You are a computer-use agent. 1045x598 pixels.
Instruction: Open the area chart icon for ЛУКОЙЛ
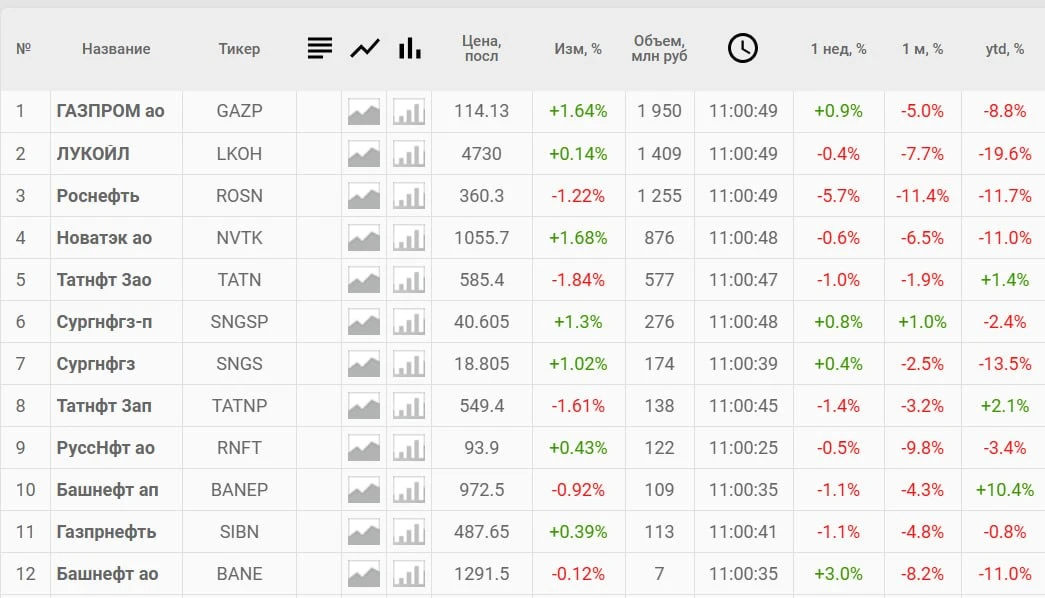click(x=364, y=154)
